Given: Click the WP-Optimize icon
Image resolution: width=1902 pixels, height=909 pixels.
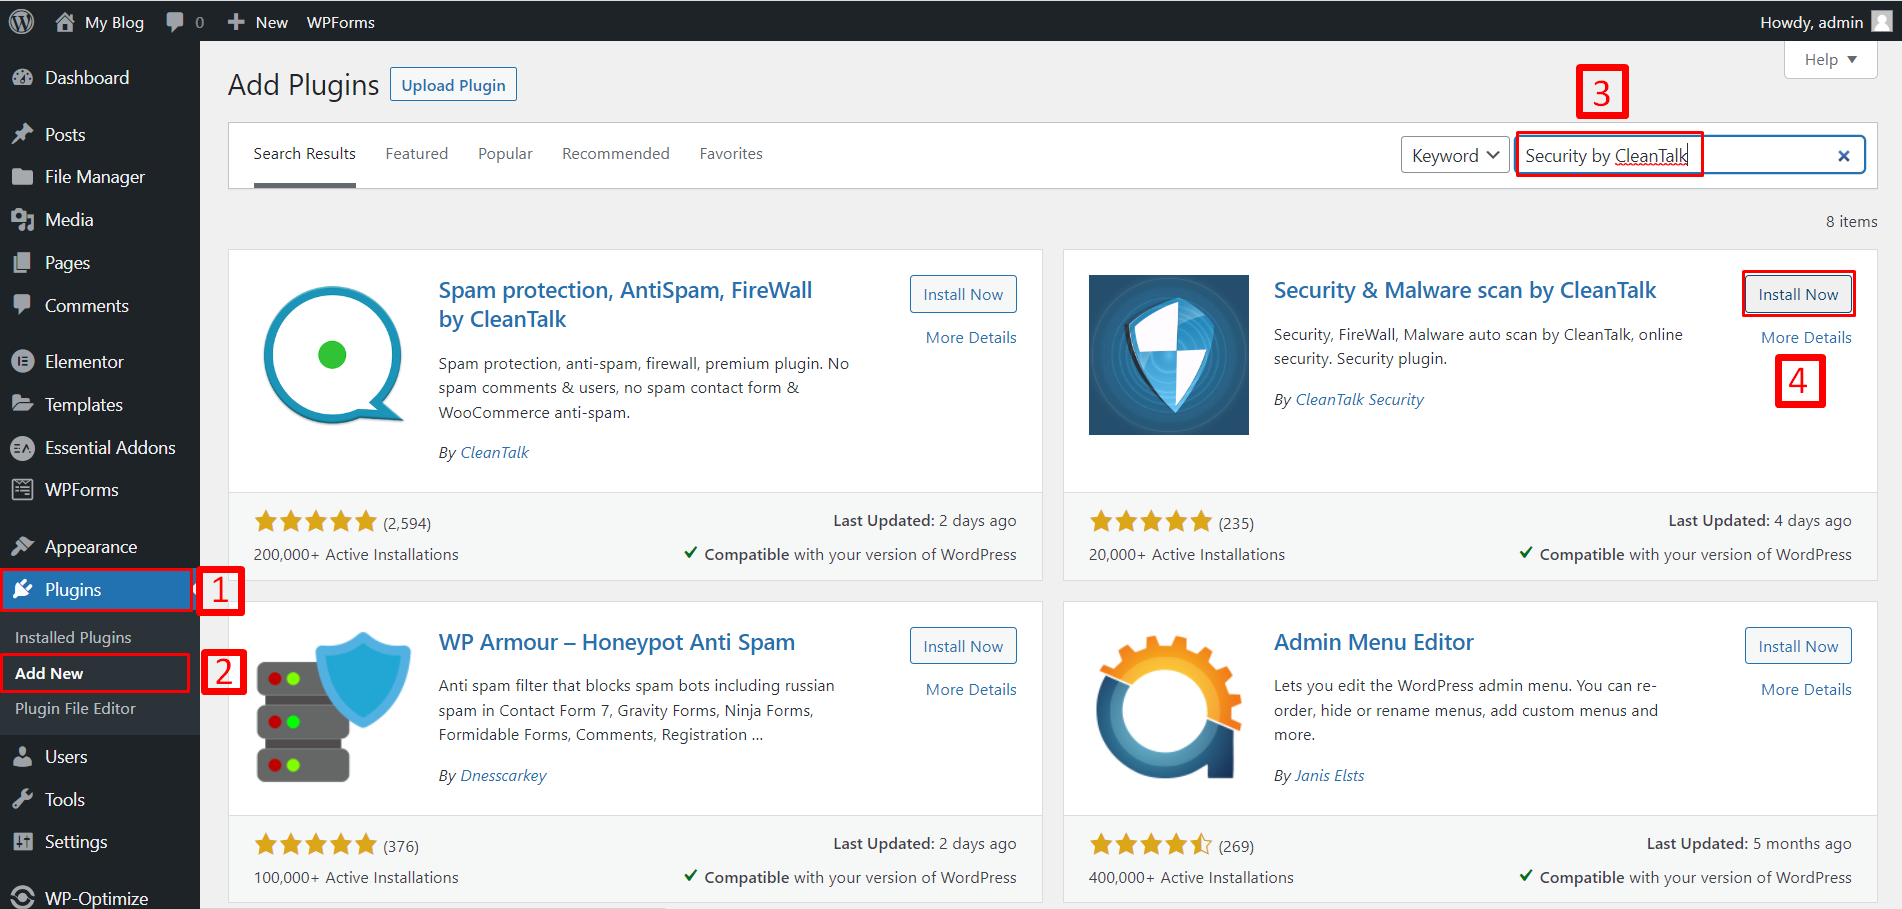Looking at the screenshot, I should (22, 898).
